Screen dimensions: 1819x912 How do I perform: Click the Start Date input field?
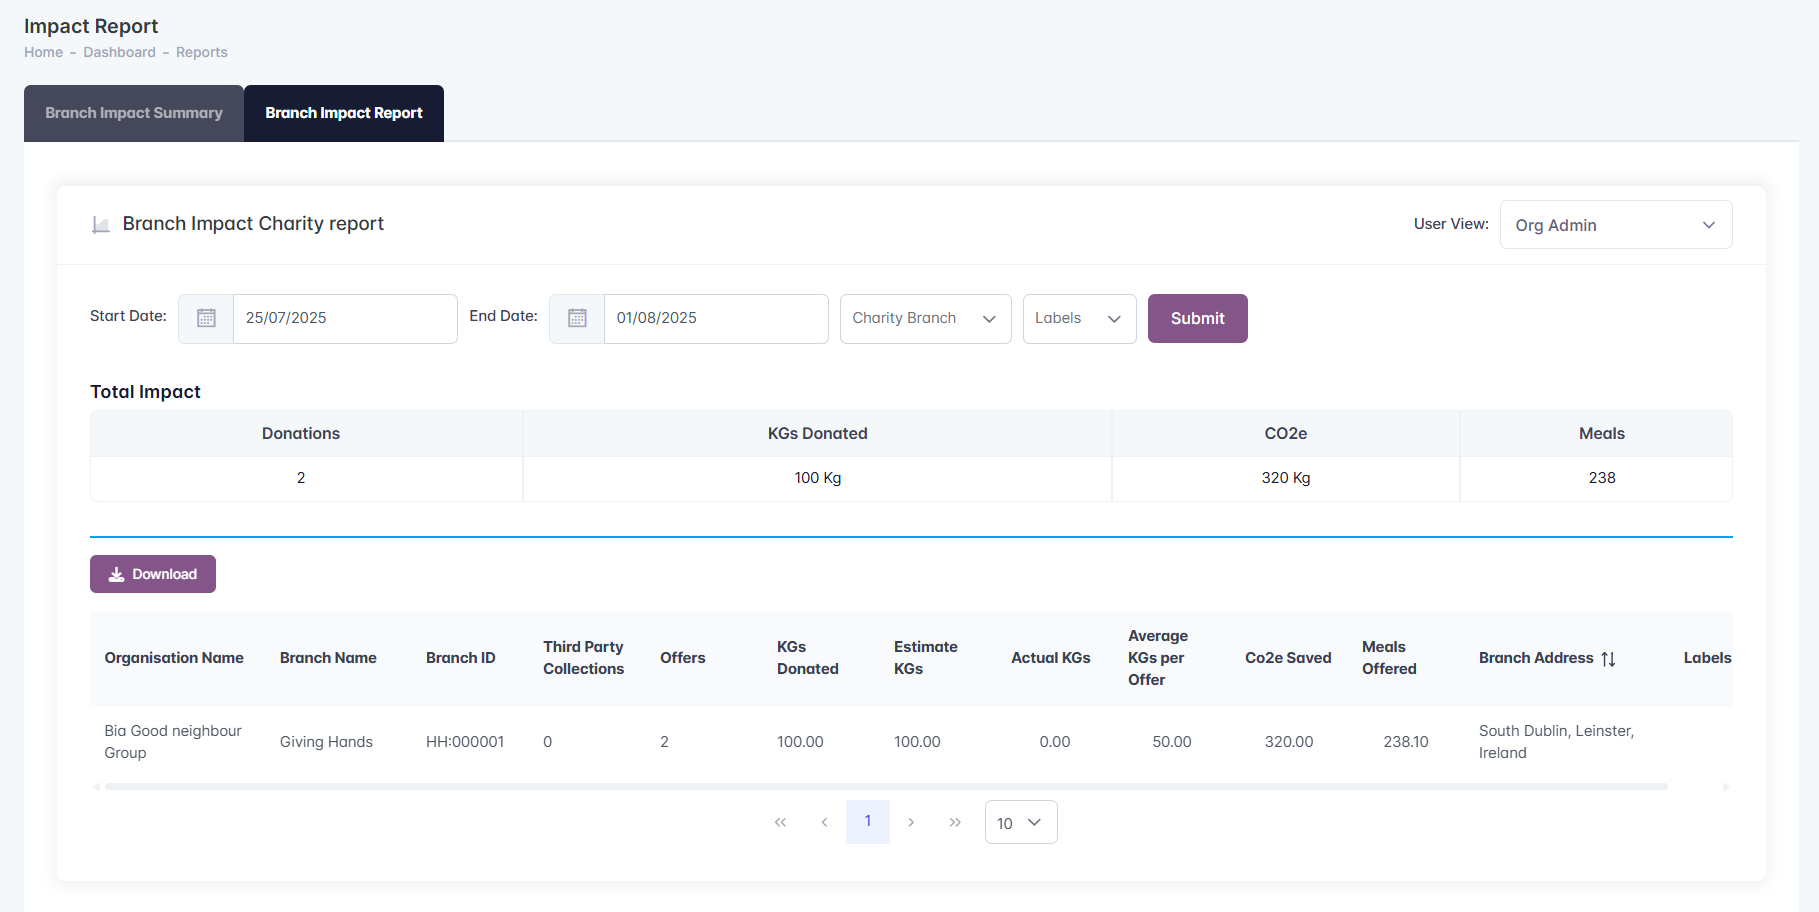tap(345, 318)
